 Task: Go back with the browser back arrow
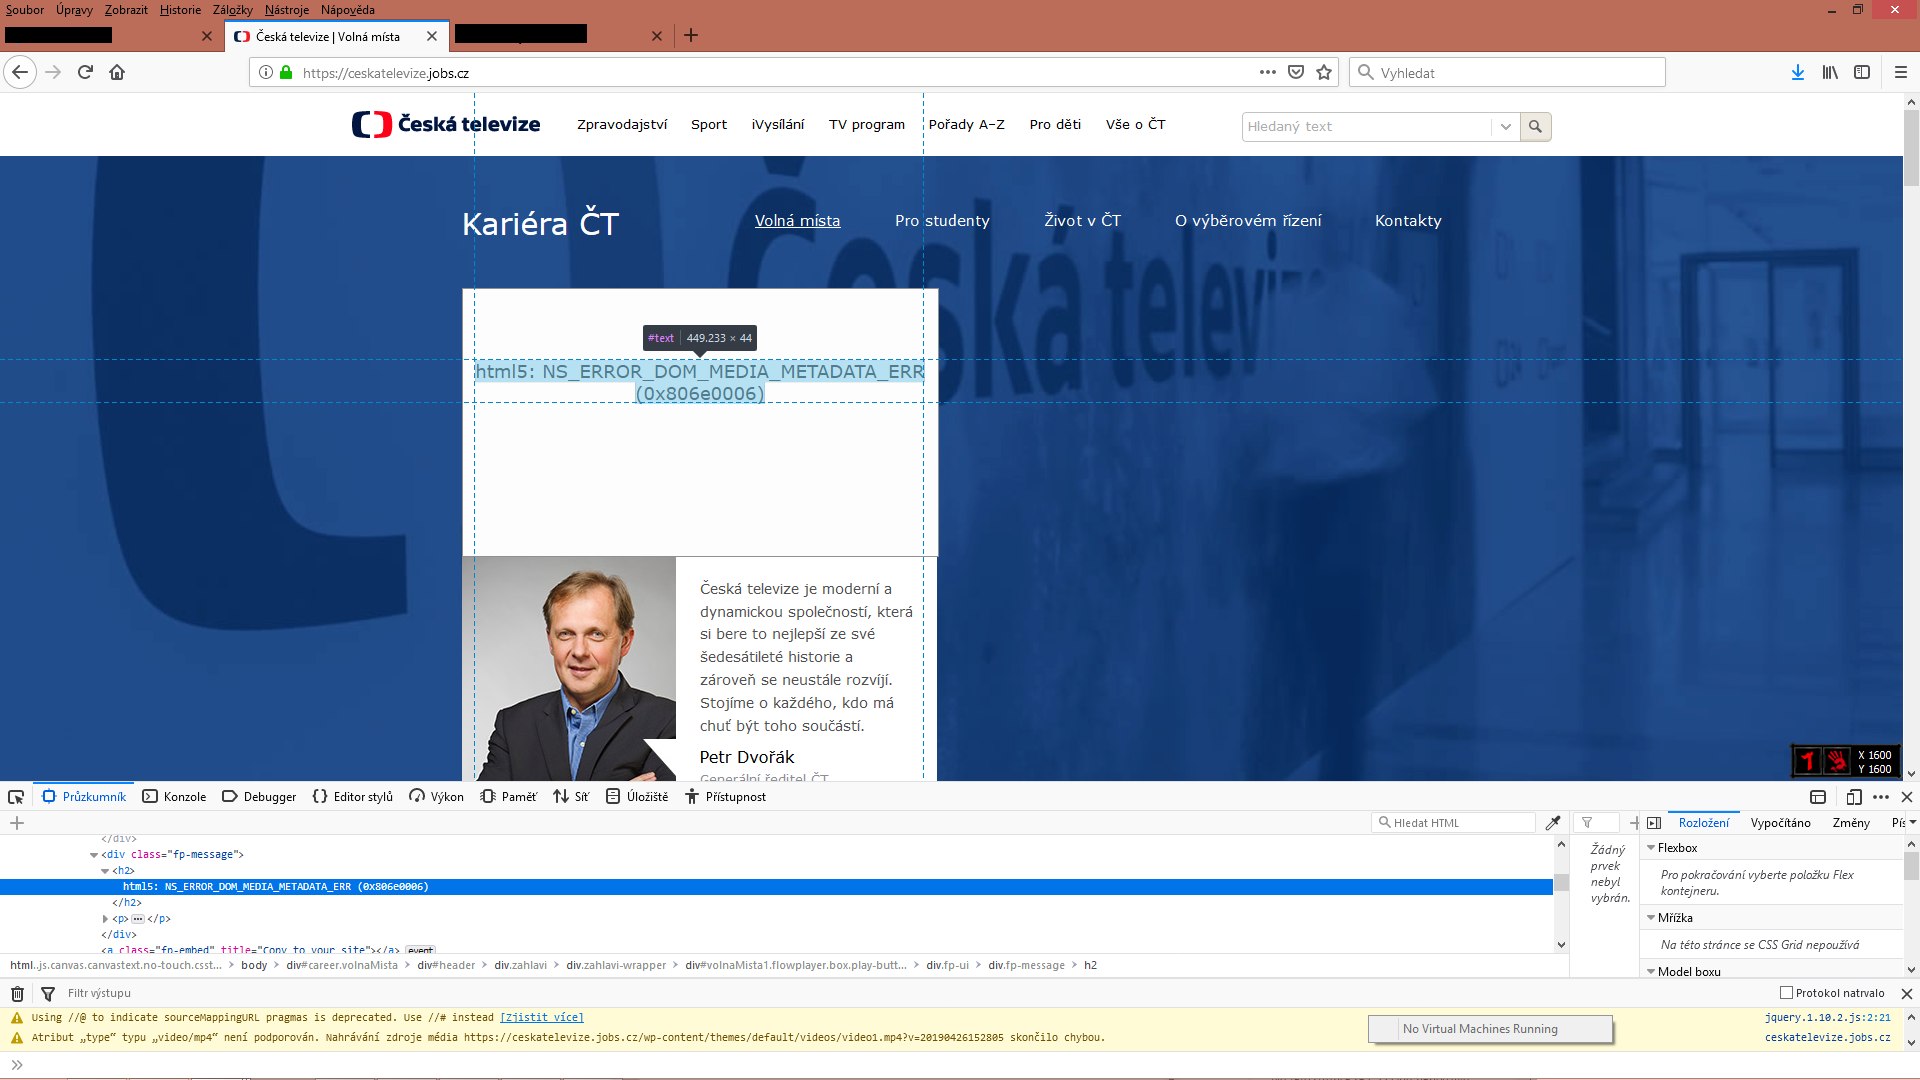(20, 72)
